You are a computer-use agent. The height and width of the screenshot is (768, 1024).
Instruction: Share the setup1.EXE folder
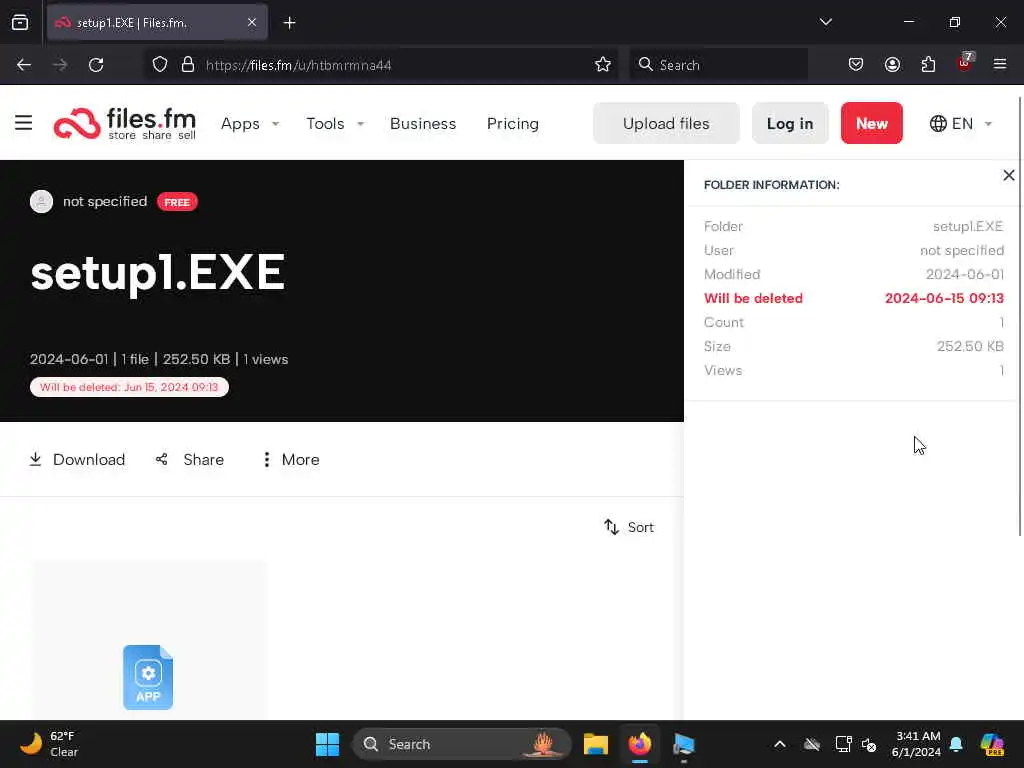click(x=190, y=460)
